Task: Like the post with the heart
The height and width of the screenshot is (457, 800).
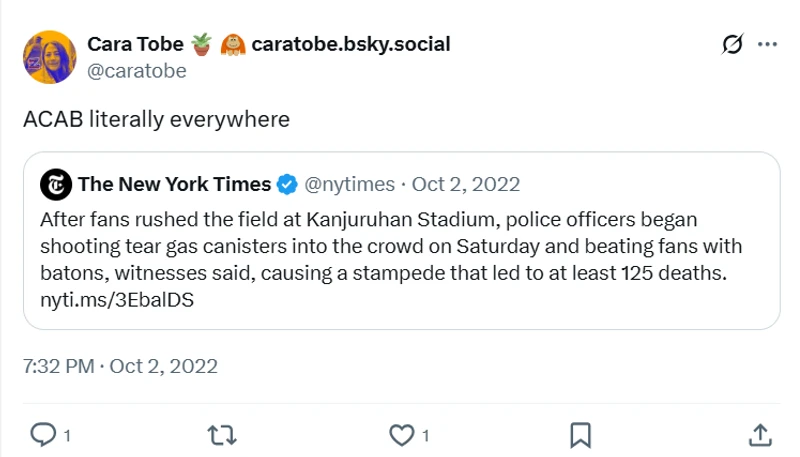Action: click(x=401, y=434)
